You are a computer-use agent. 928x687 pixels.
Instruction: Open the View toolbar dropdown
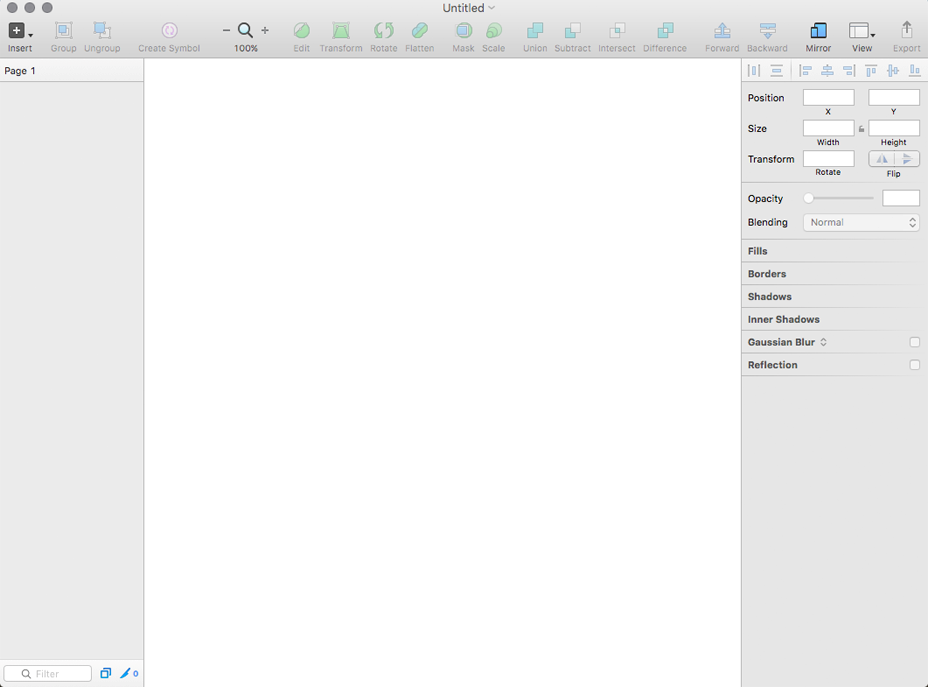point(861,31)
